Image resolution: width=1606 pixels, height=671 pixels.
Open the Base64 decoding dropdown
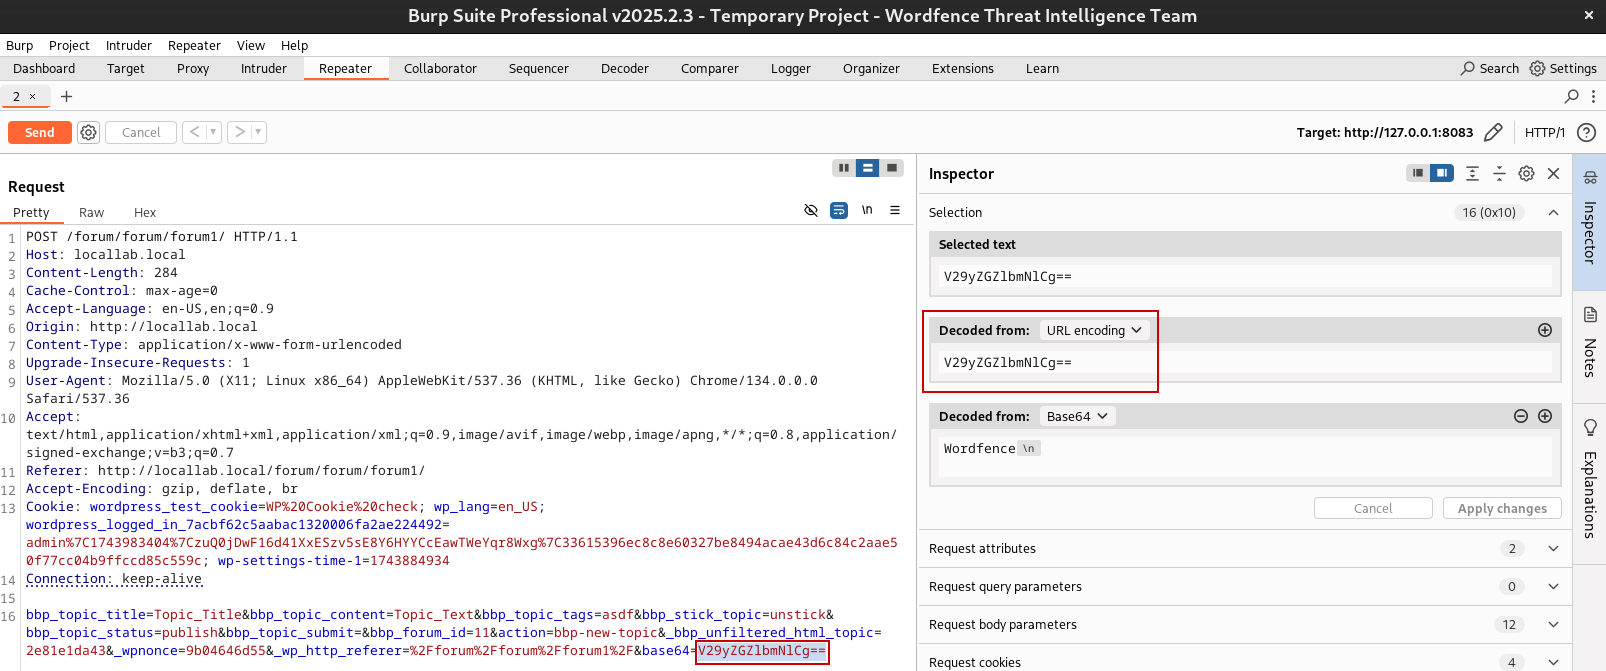click(1077, 416)
